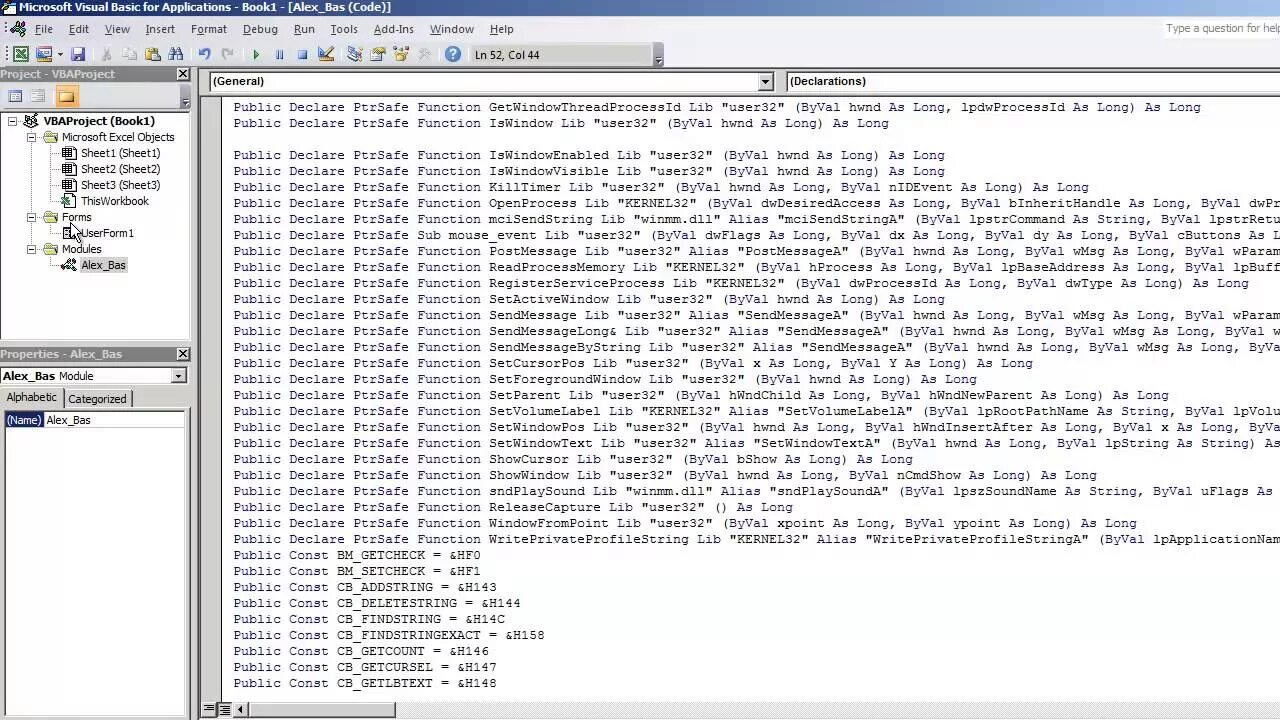
Task: Open the Tools menu
Action: pyautogui.click(x=344, y=29)
